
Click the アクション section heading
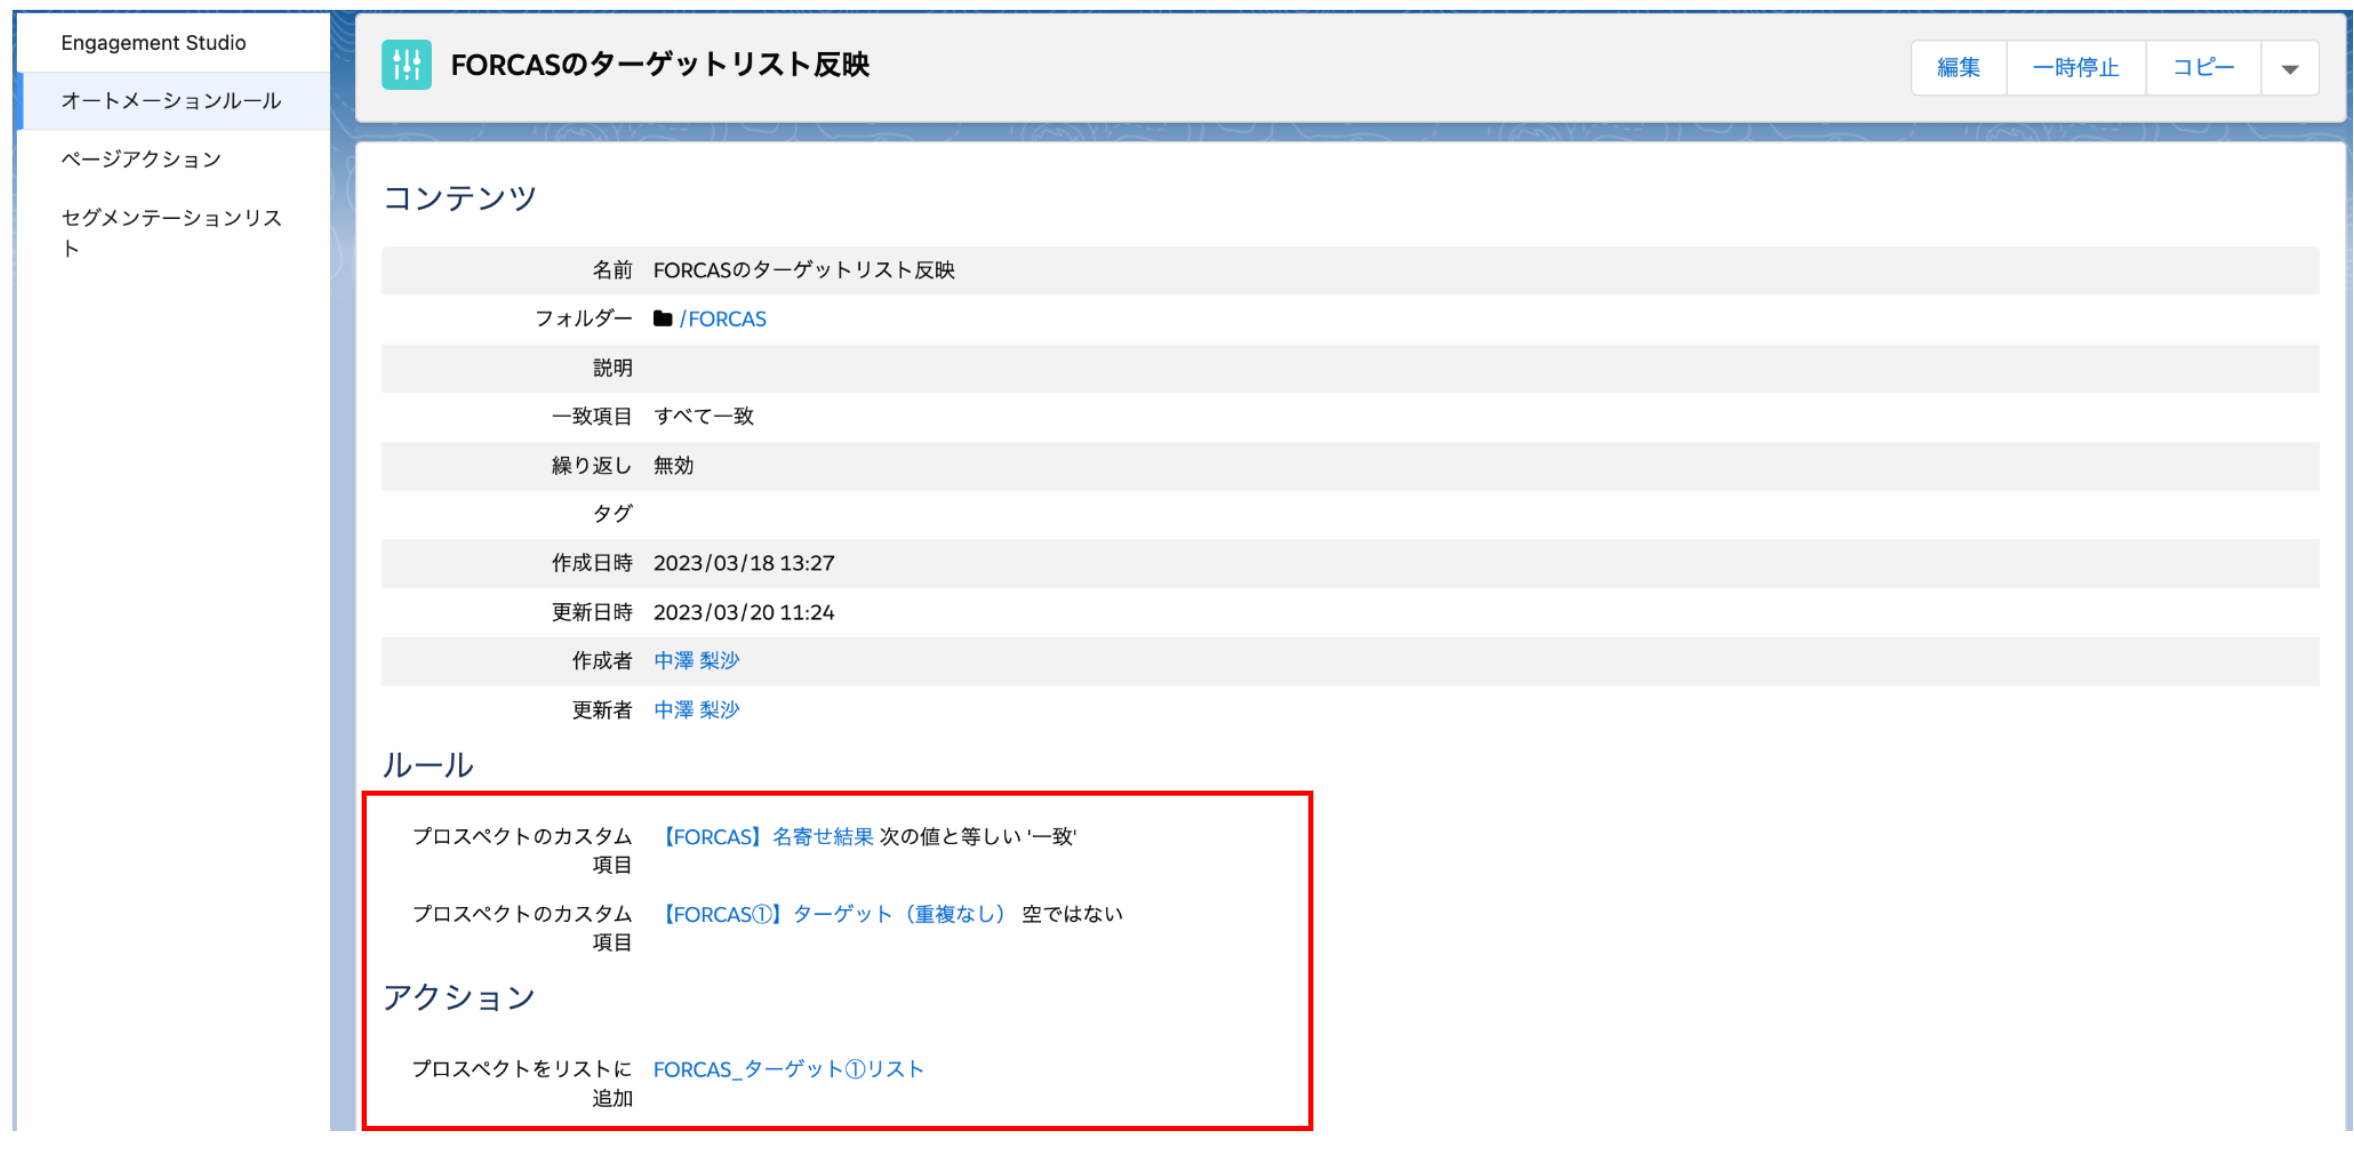pyautogui.click(x=459, y=997)
